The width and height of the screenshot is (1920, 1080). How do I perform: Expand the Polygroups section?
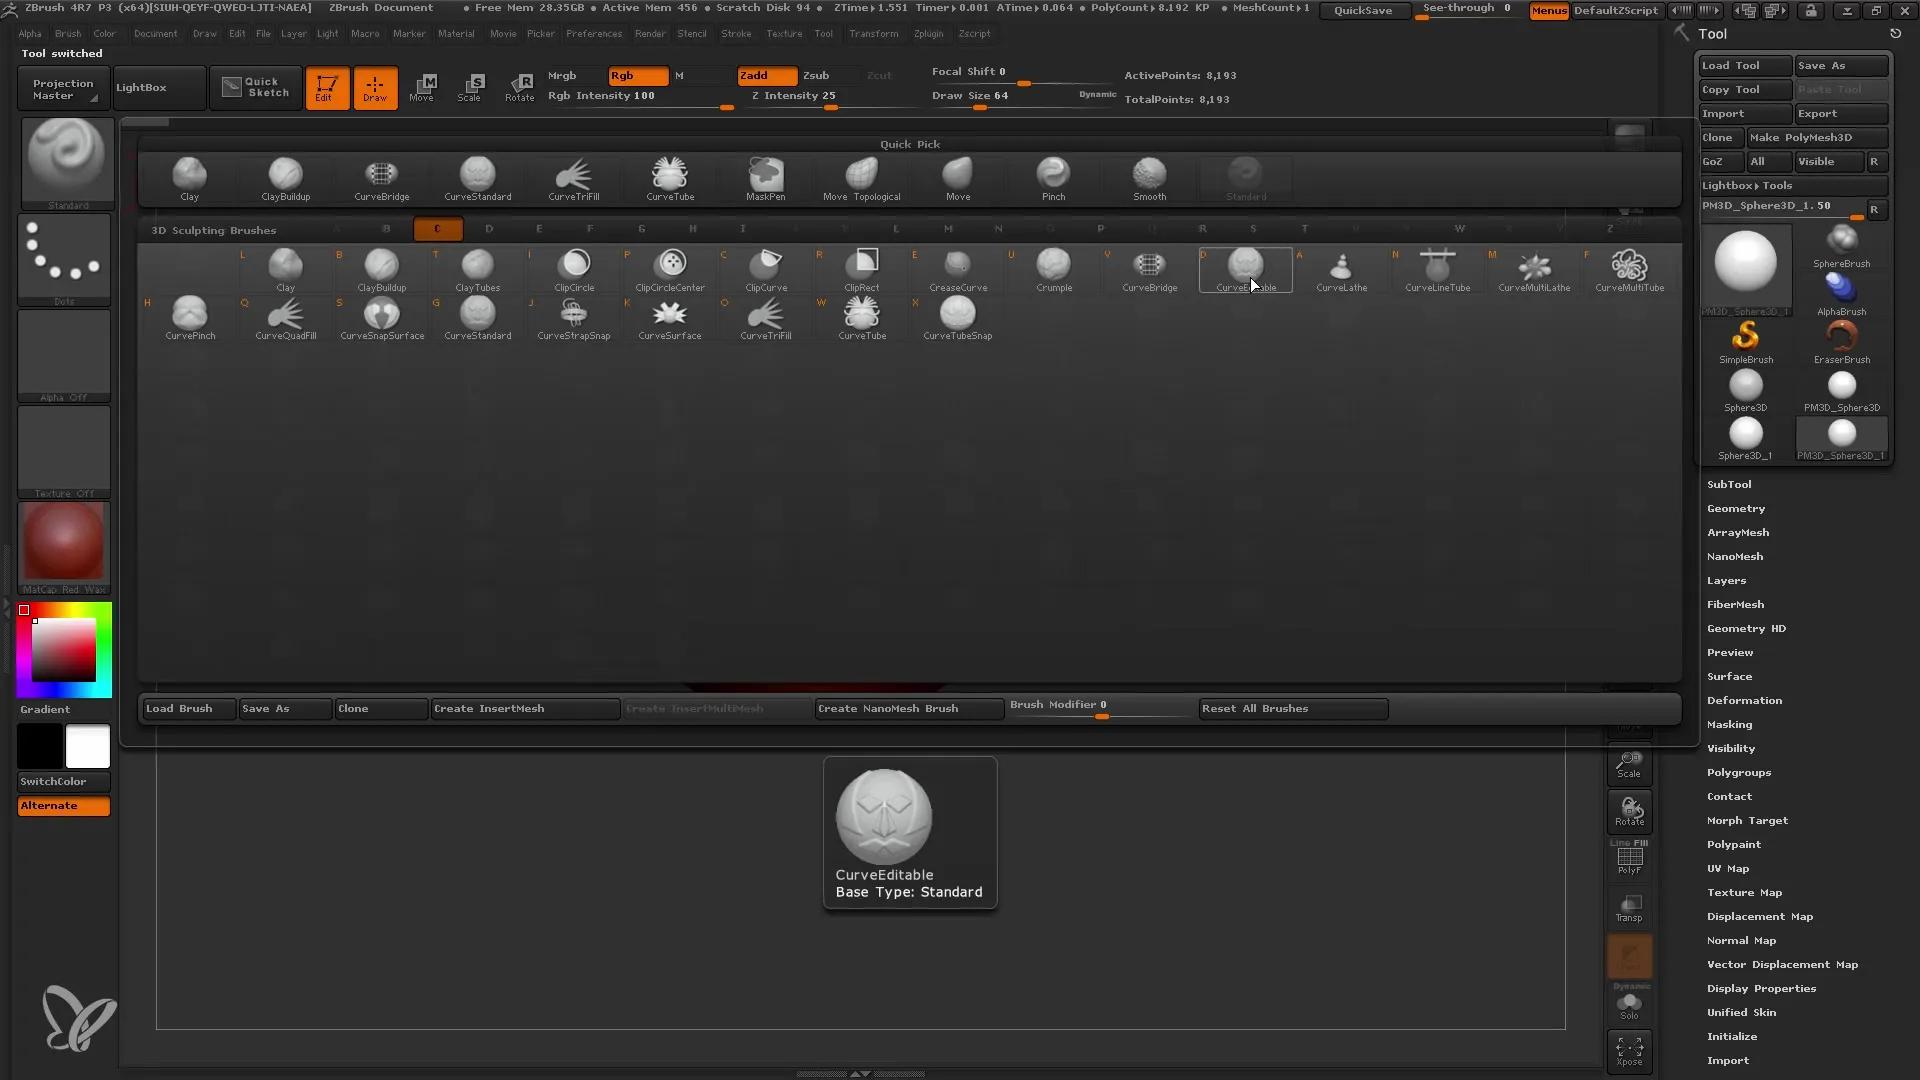click(x=1739, y=772)
